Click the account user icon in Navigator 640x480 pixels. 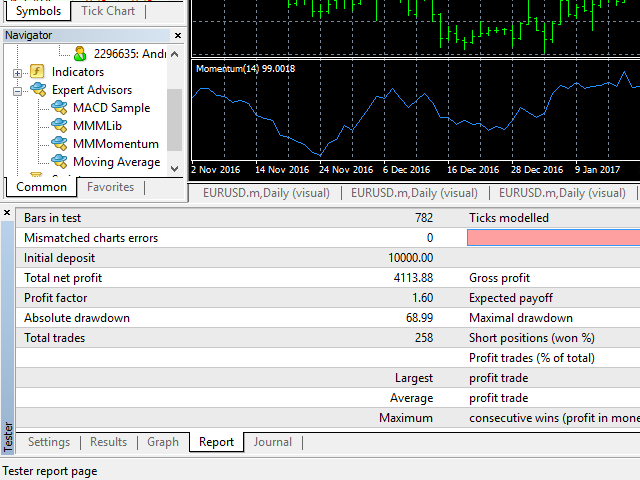(80, 54)
